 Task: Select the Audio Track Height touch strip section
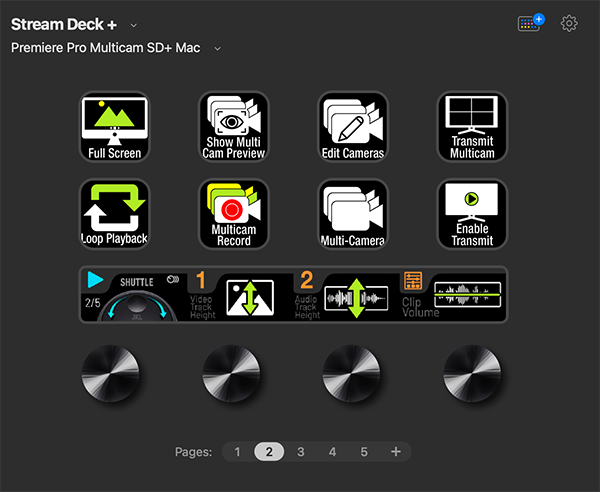[346, 295]
